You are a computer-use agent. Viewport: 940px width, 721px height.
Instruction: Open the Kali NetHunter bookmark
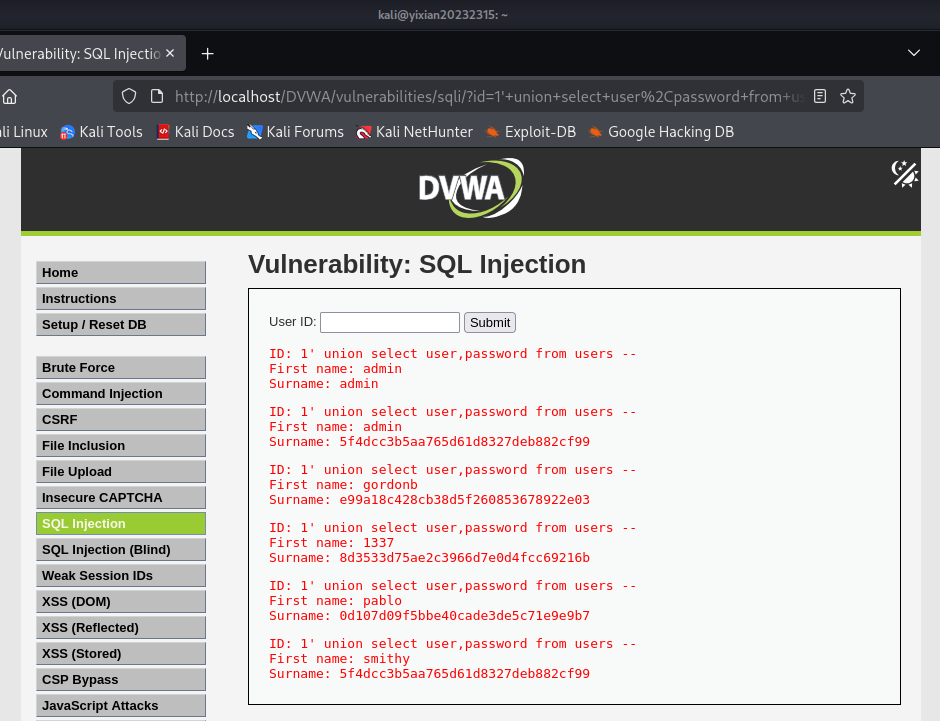(414, 132)
